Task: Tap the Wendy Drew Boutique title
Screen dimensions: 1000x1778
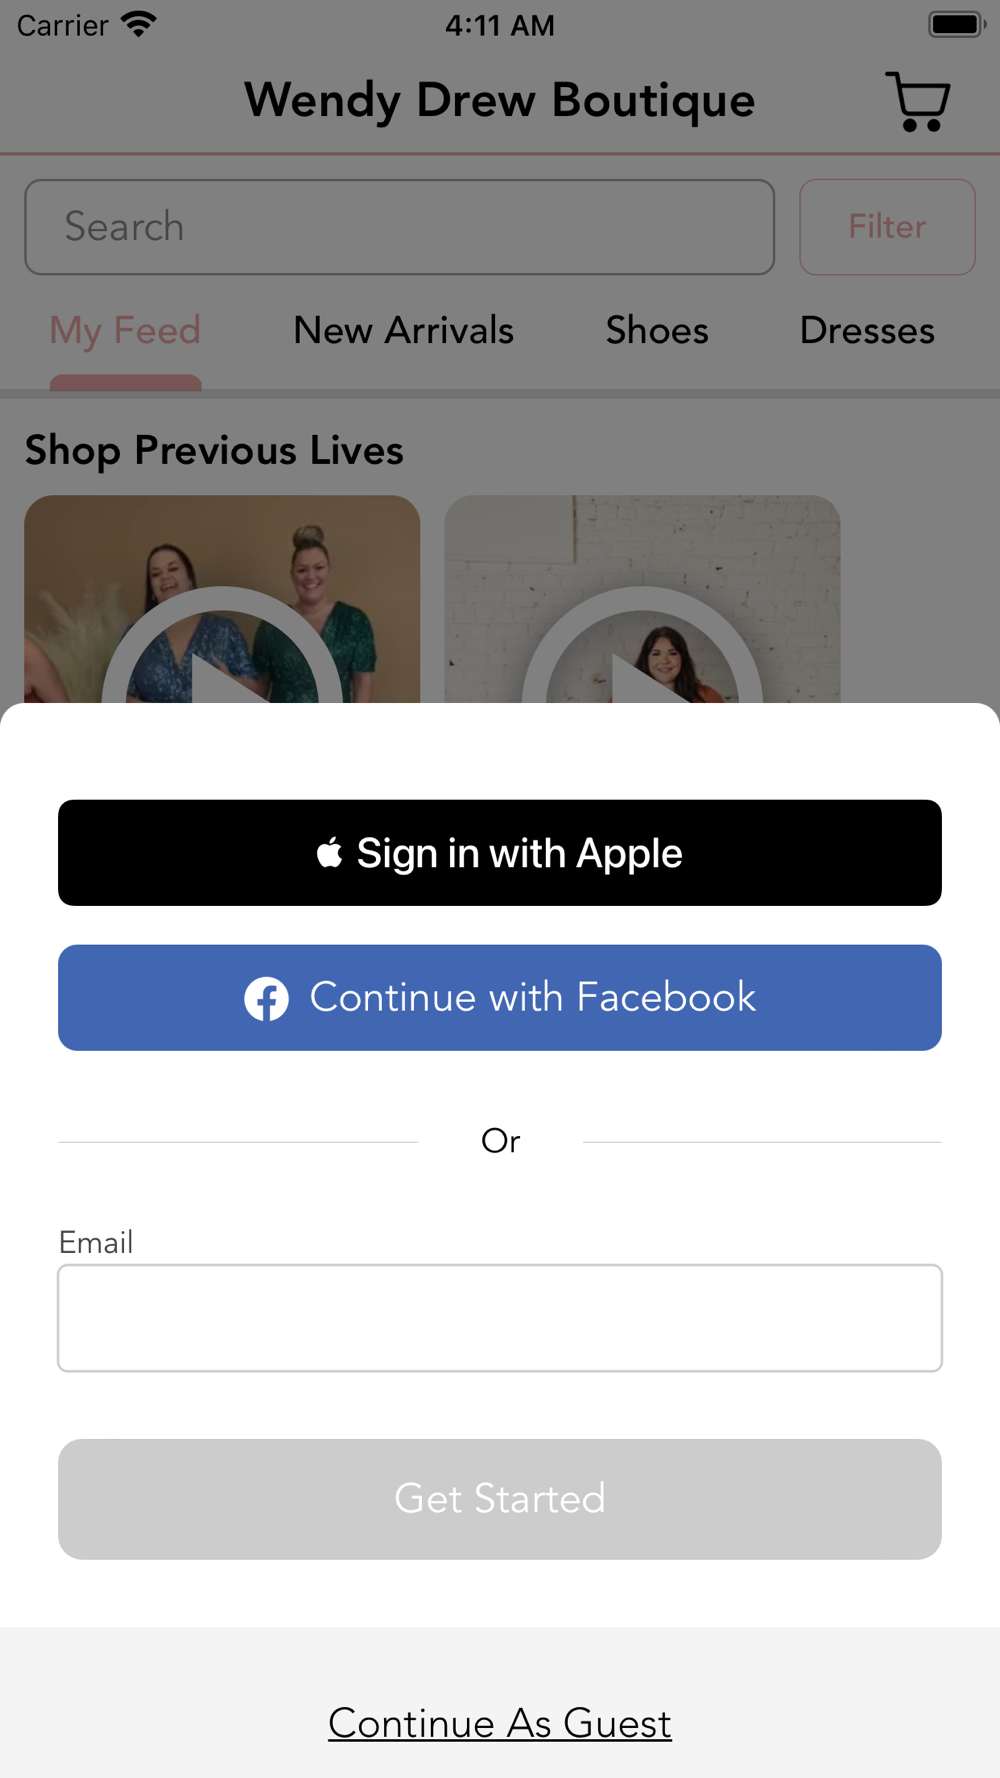Action: (x=500, y=101)
